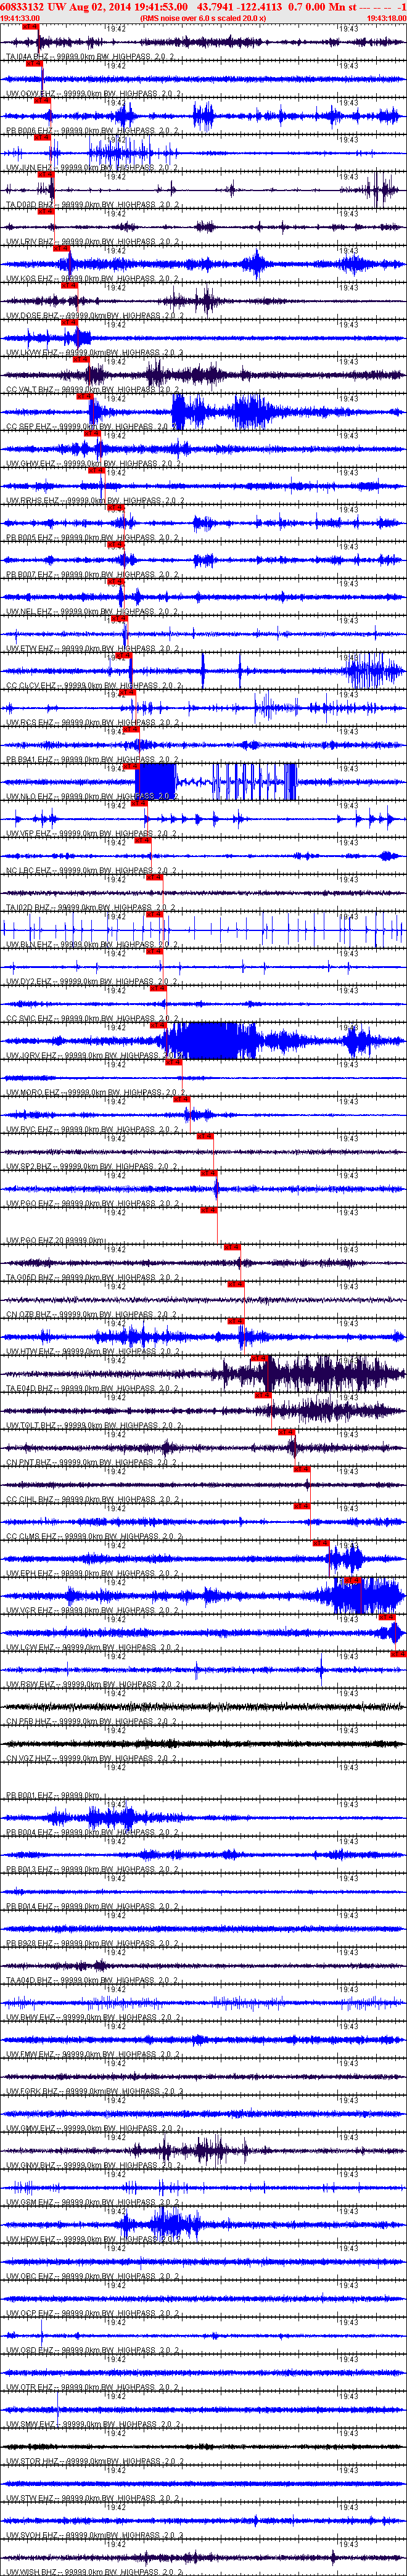
Task: Select the UW SP2 EHZ station label
Action: tap(93, 1167)
